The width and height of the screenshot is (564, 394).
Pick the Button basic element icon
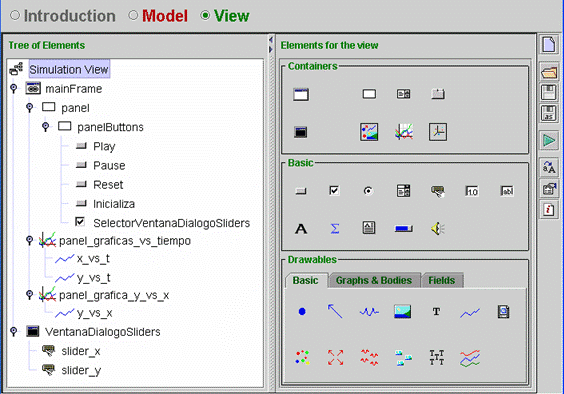(x=301, y=191)
